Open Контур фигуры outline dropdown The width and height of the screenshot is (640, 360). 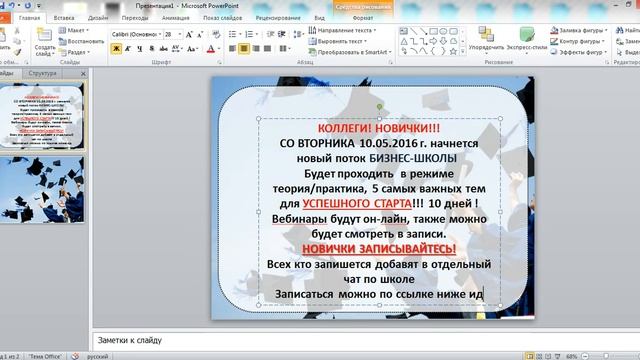point(578,41)
